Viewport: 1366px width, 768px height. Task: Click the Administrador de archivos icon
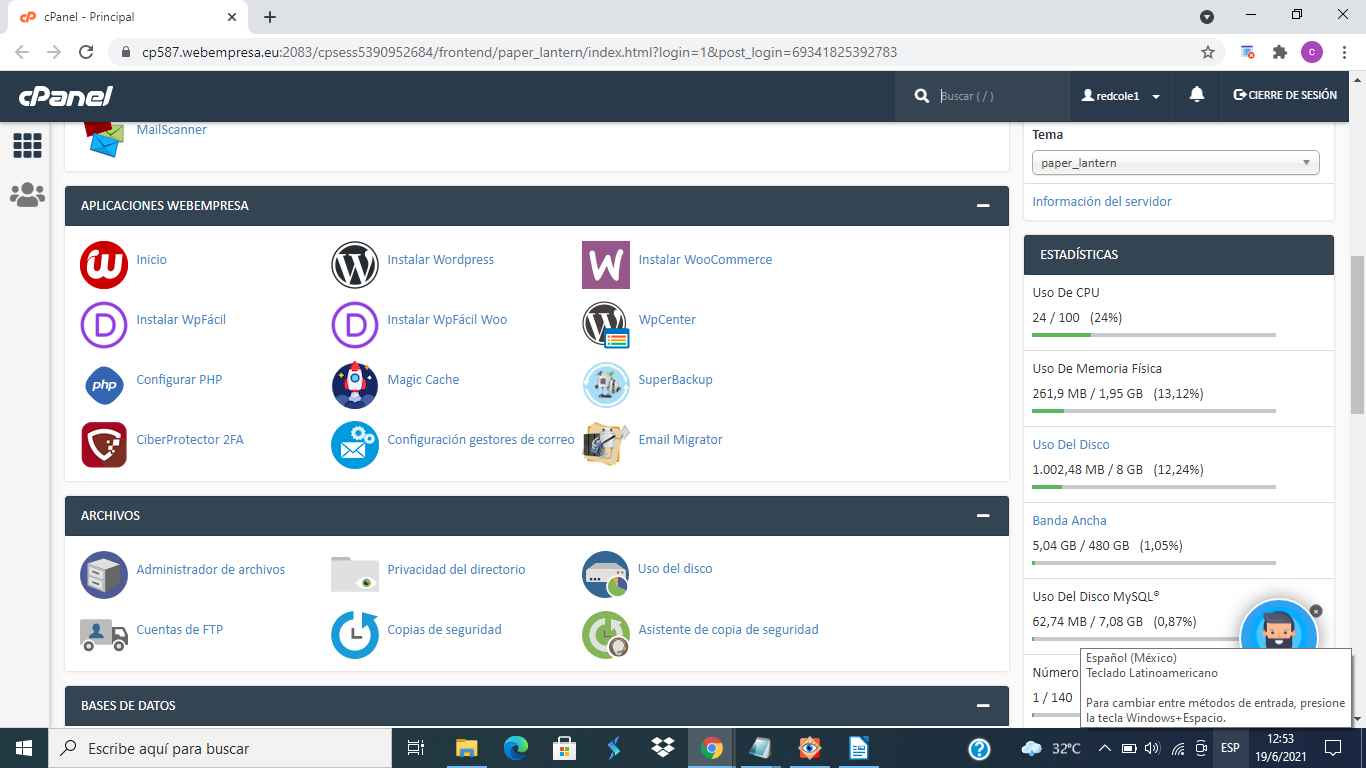pyautogui.click(x=104, y=575)
